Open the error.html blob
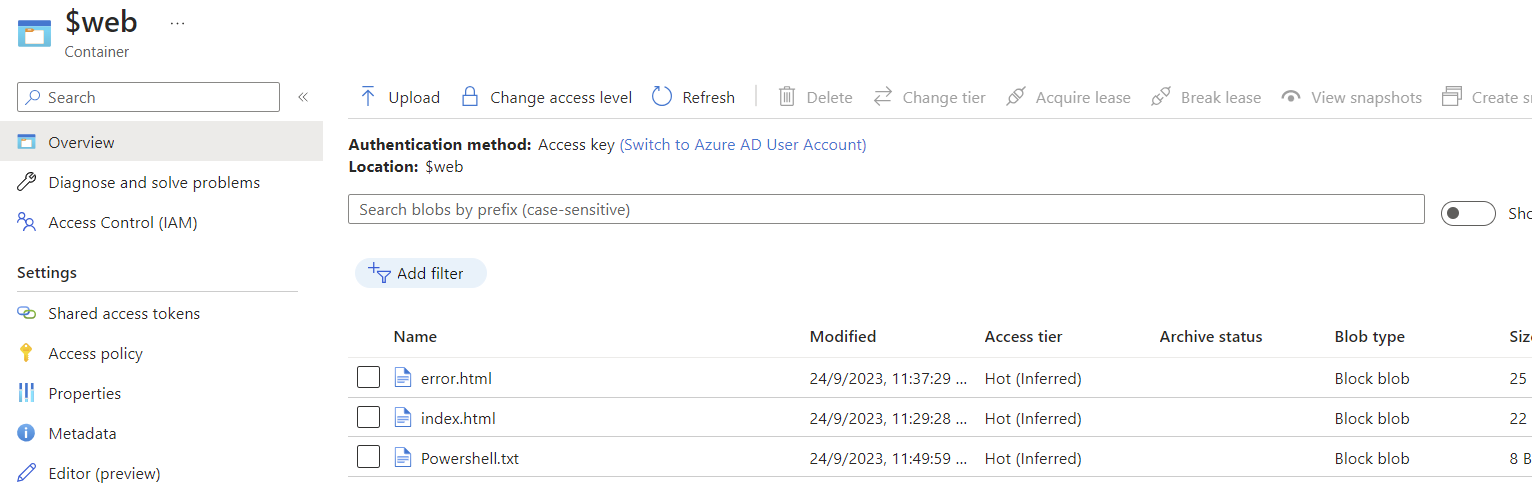Viewport: 1532px width, 496px height. (456, 378)
